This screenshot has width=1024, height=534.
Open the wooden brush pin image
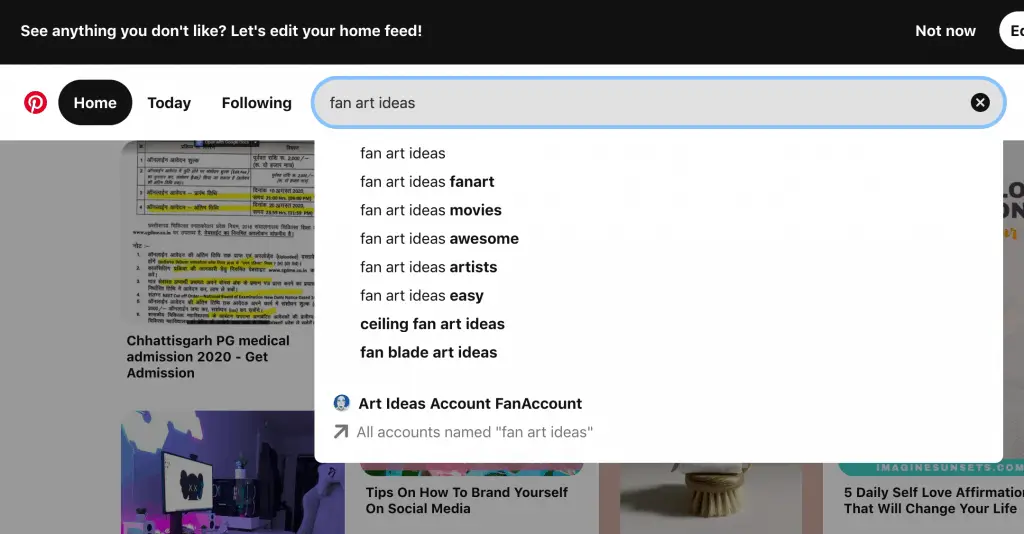[x=711, y=498]
